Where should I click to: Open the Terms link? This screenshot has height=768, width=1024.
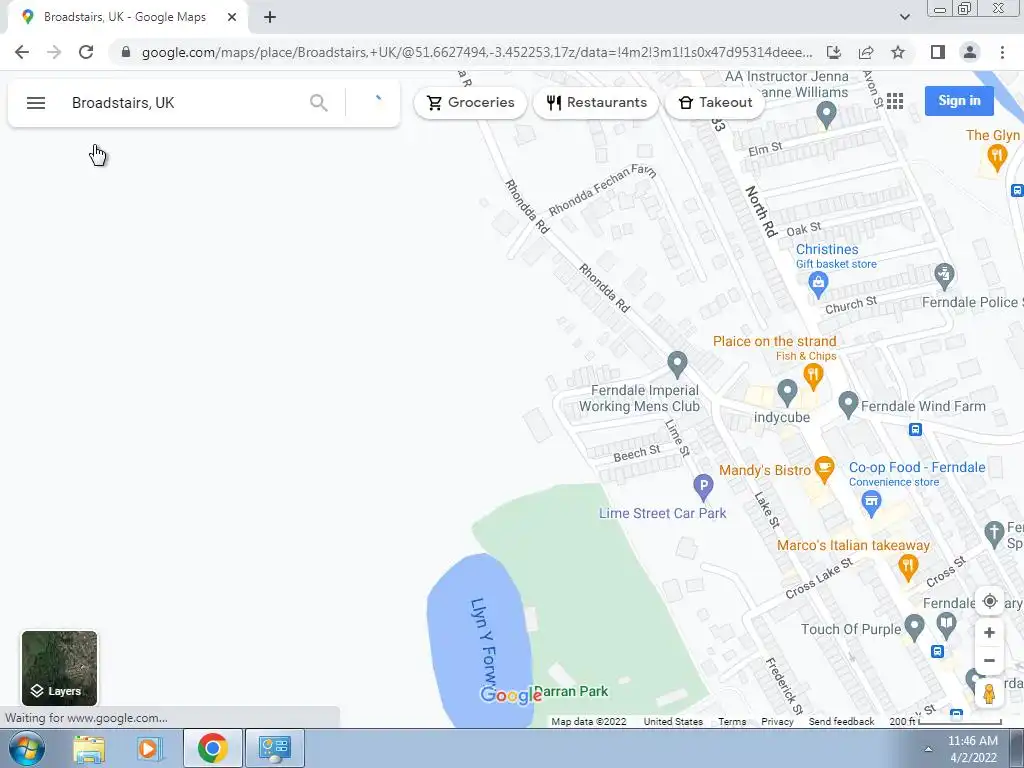coord(731,721)
